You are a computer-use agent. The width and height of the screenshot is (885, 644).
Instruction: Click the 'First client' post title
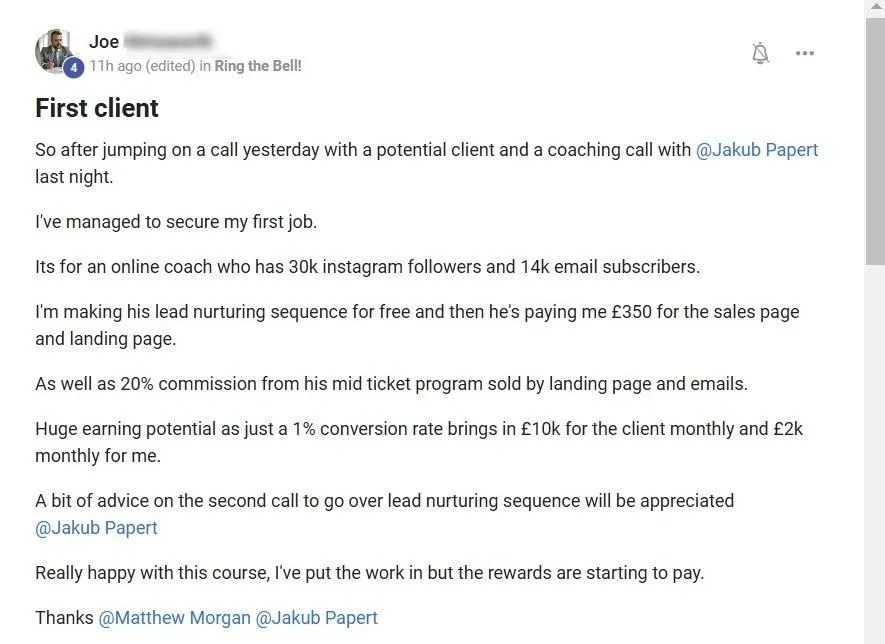97,108
